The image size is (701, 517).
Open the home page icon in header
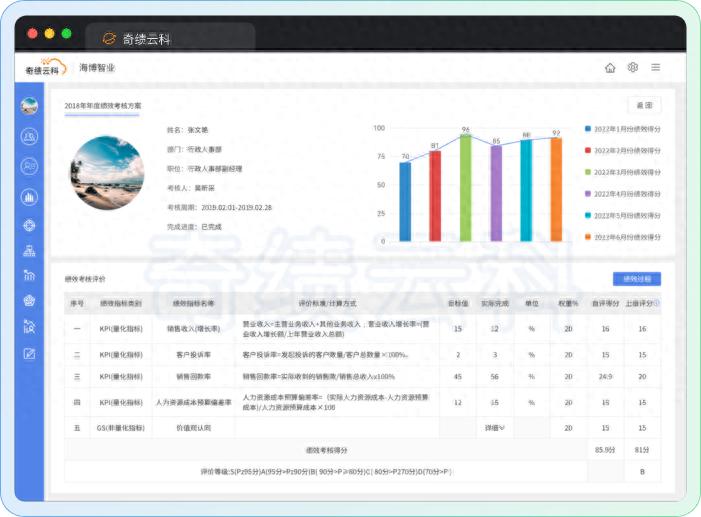coord(610,68)
